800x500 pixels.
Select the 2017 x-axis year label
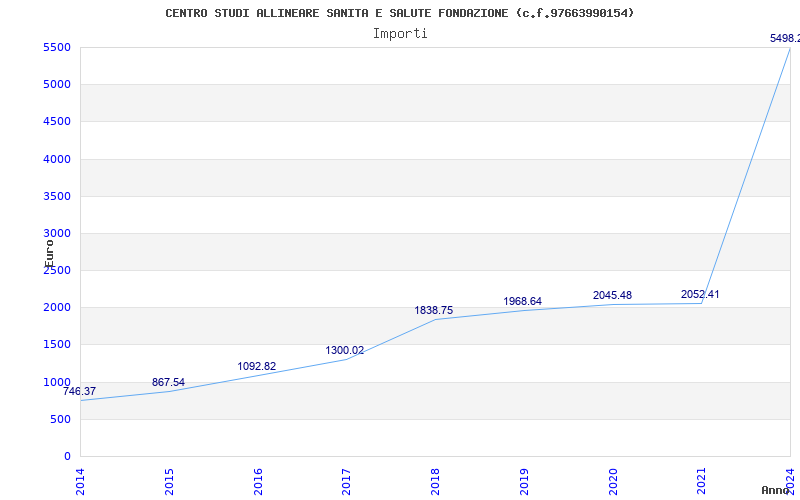[346, 482]
